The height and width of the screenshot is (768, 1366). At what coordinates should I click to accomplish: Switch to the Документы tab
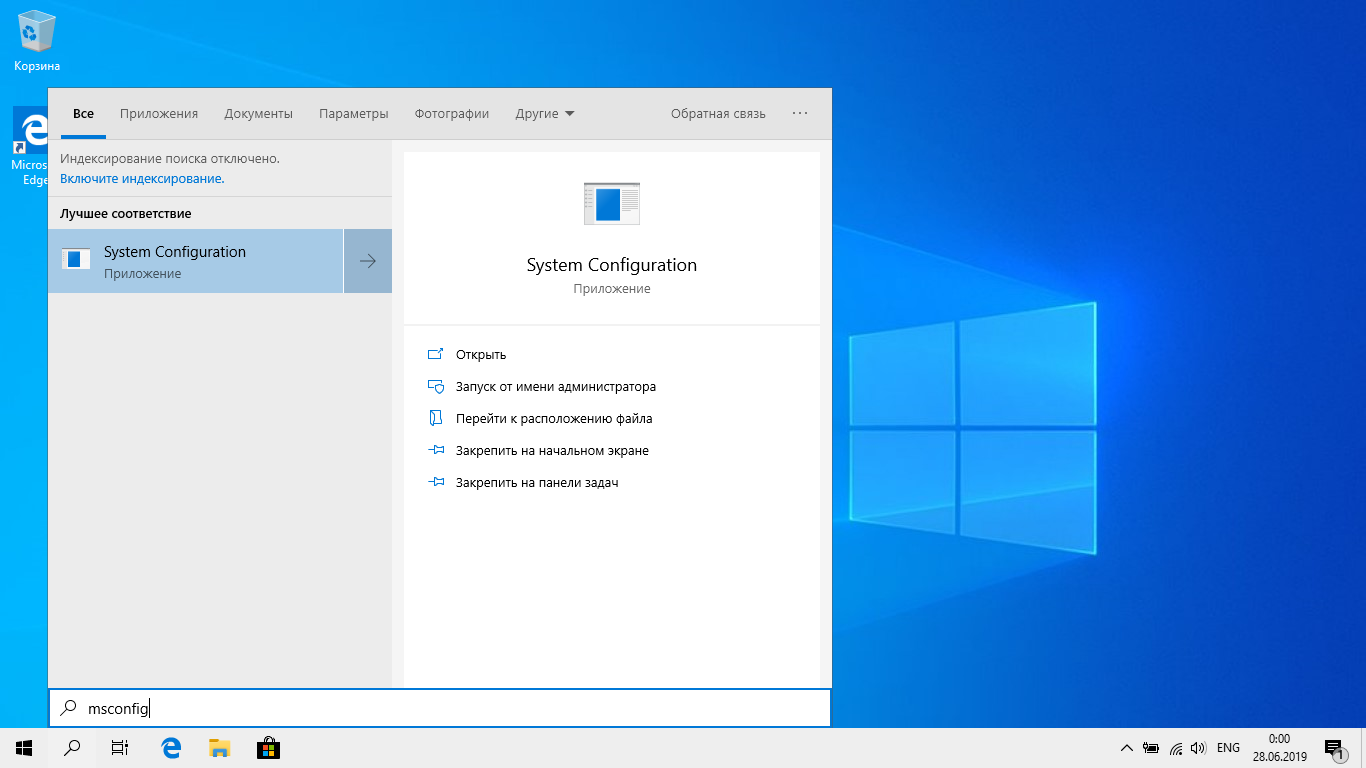pos(258,114)
